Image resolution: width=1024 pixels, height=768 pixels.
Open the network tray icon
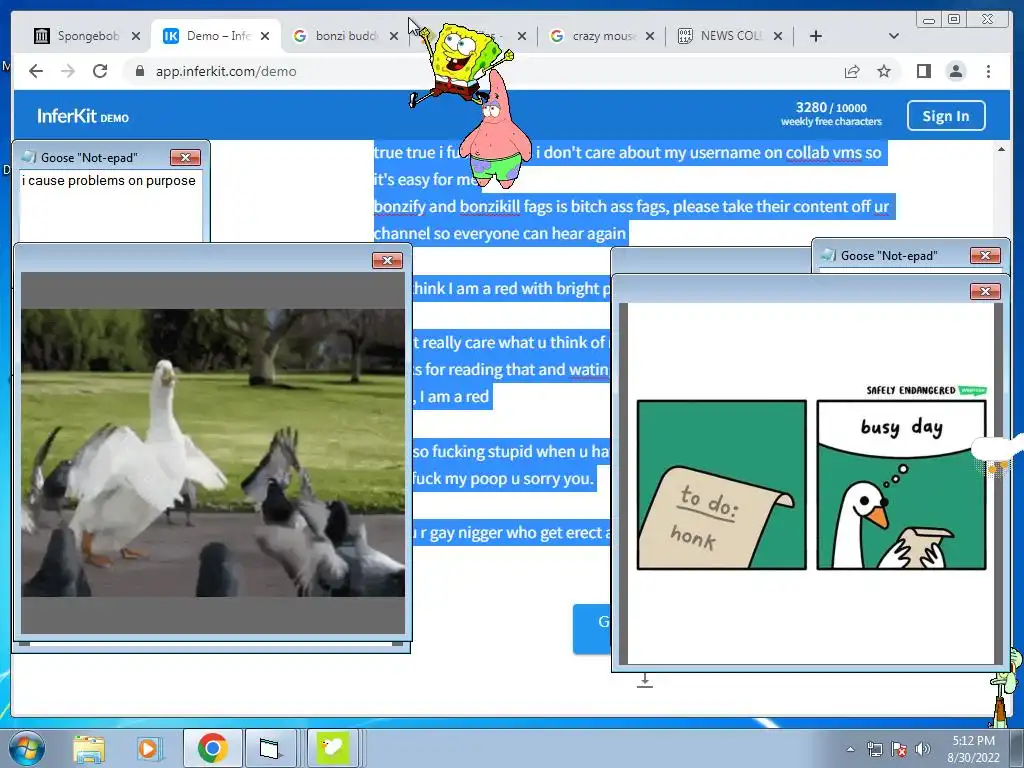(x=874, y=750)
